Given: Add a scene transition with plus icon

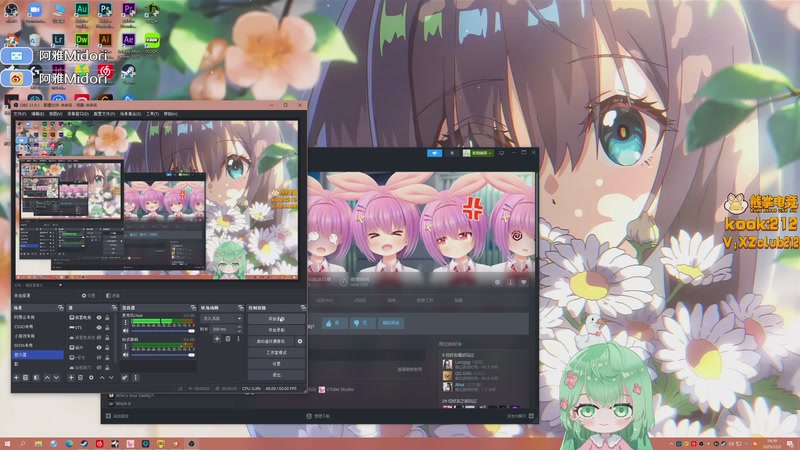Looking at the screenshot, I should point(217,339).
